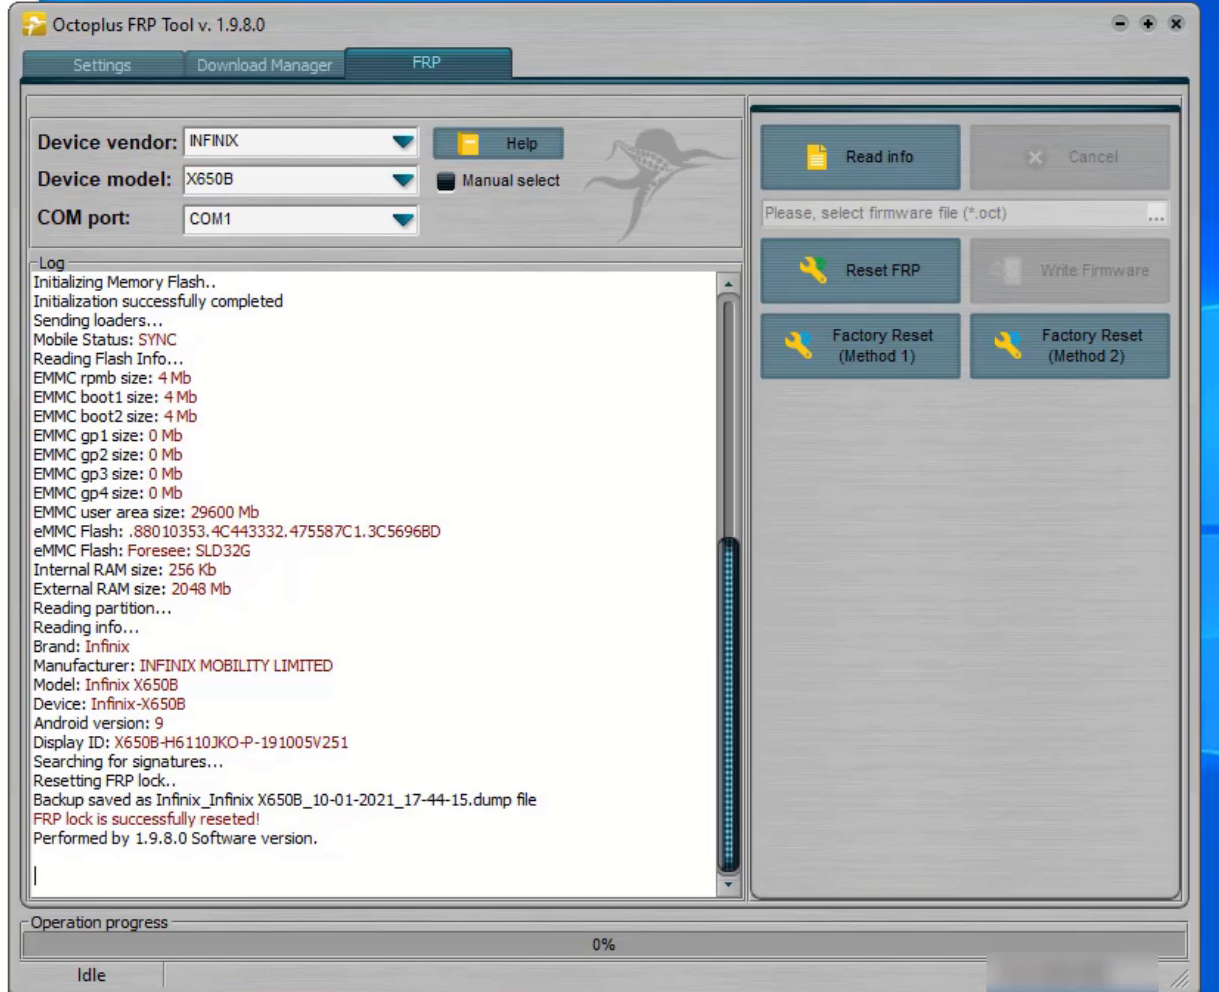Minimize the Octoplus FRP Tool window

click(x=1120, y=23)
